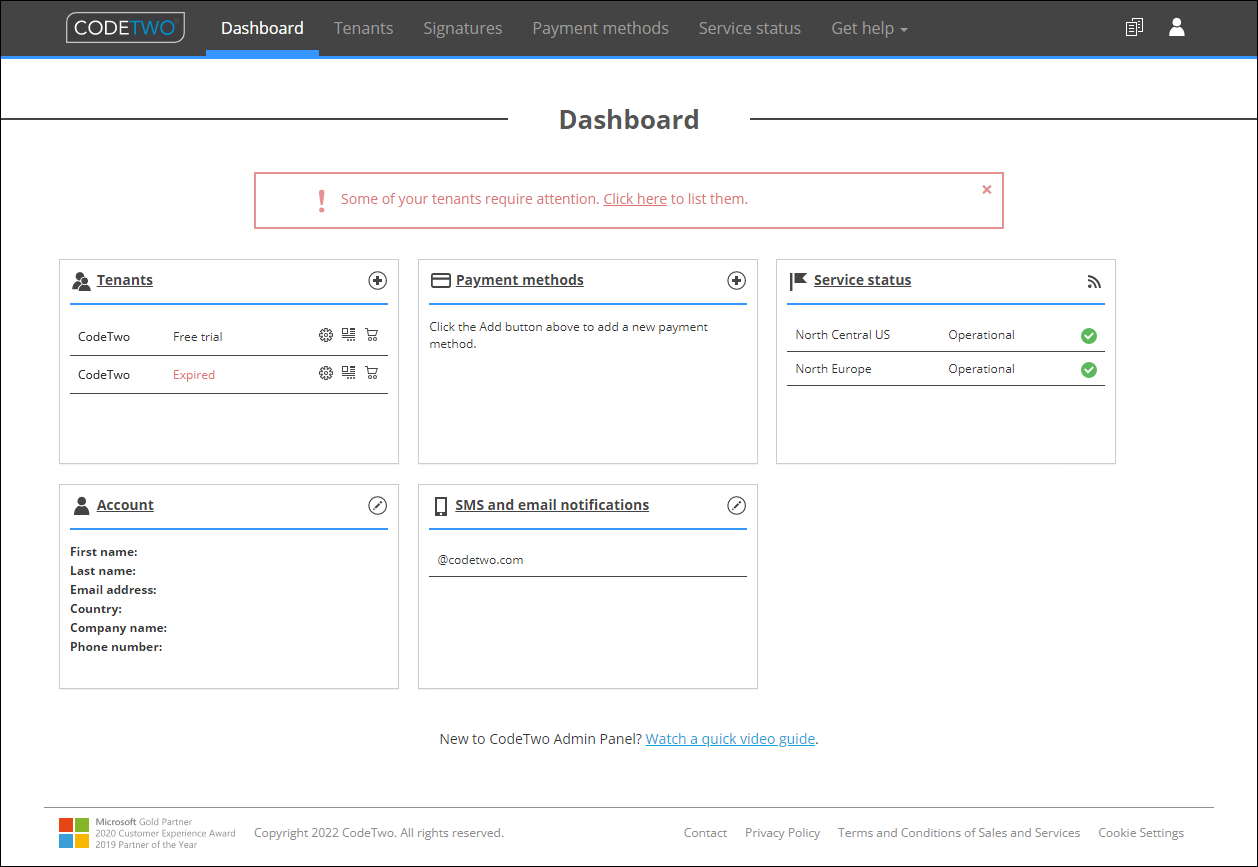The width and height of the screenshot is (1258, 867).
Task: Click the CodeTwo tenant name in Free trial row
Action: click(104, 337)
